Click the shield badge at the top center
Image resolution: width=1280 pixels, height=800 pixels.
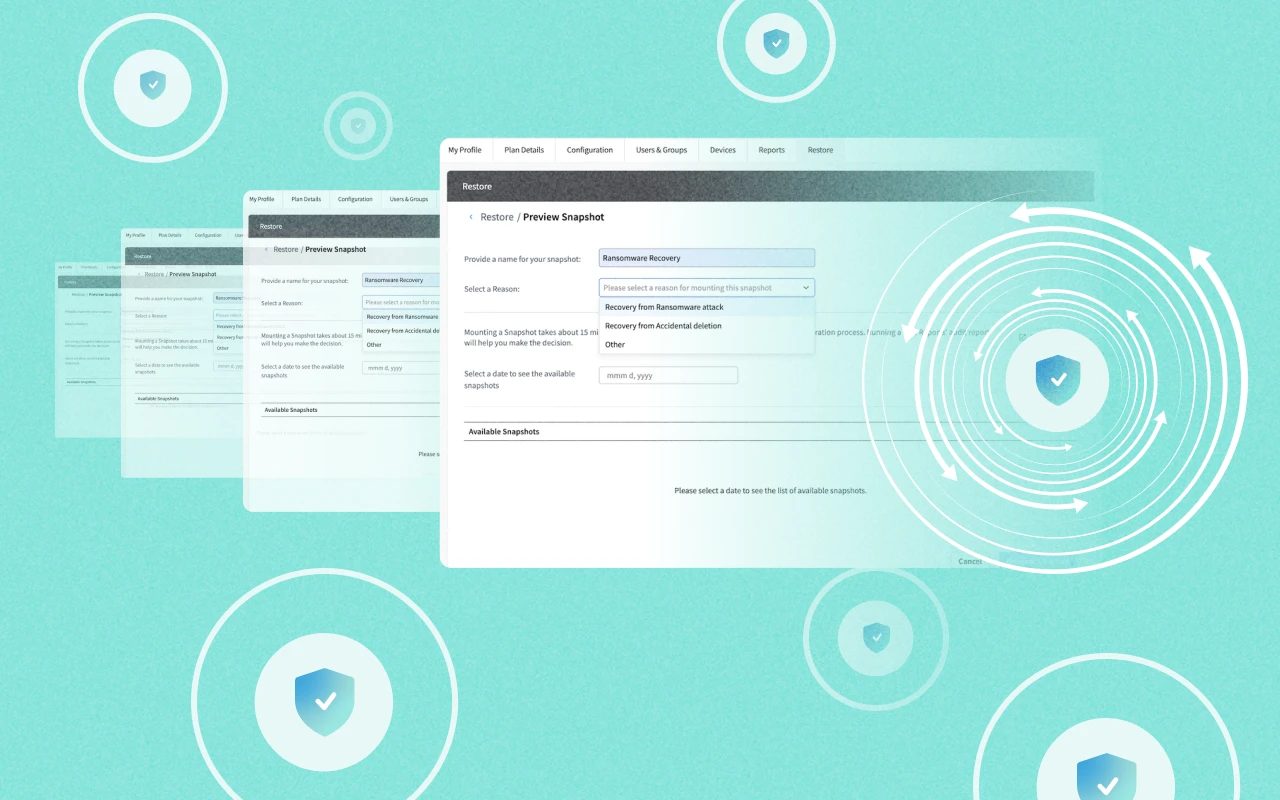(776, 44)
